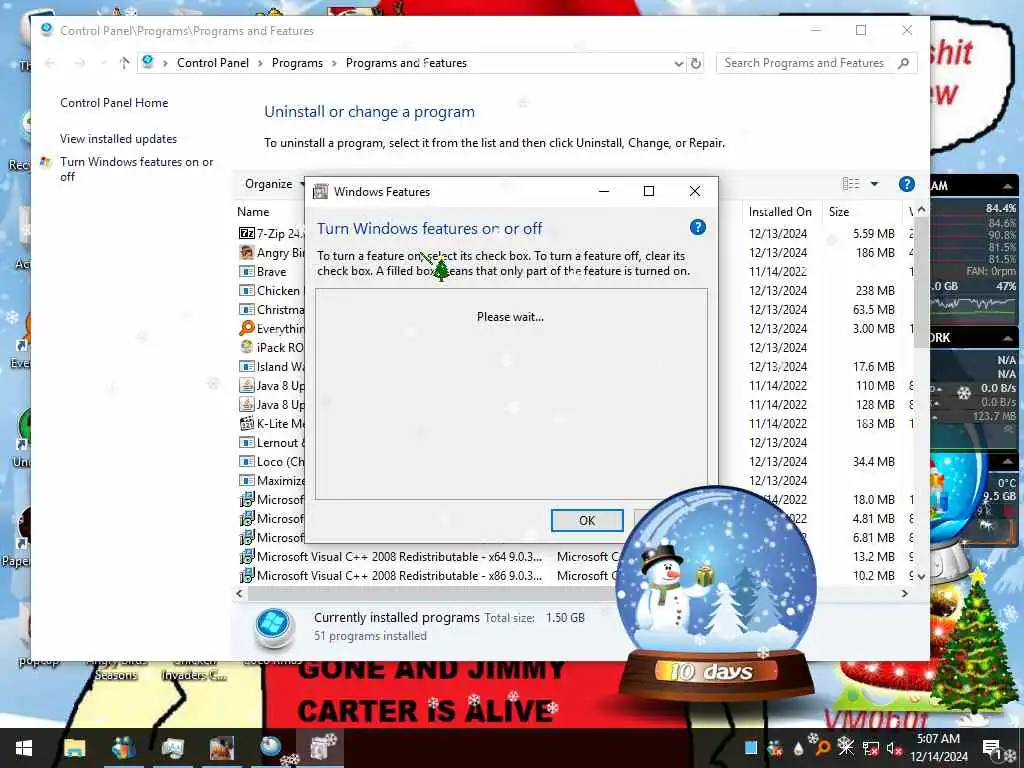Click the Control Panel globe taskbar icon
This screenshot has width=1024, height=768.
270,748
